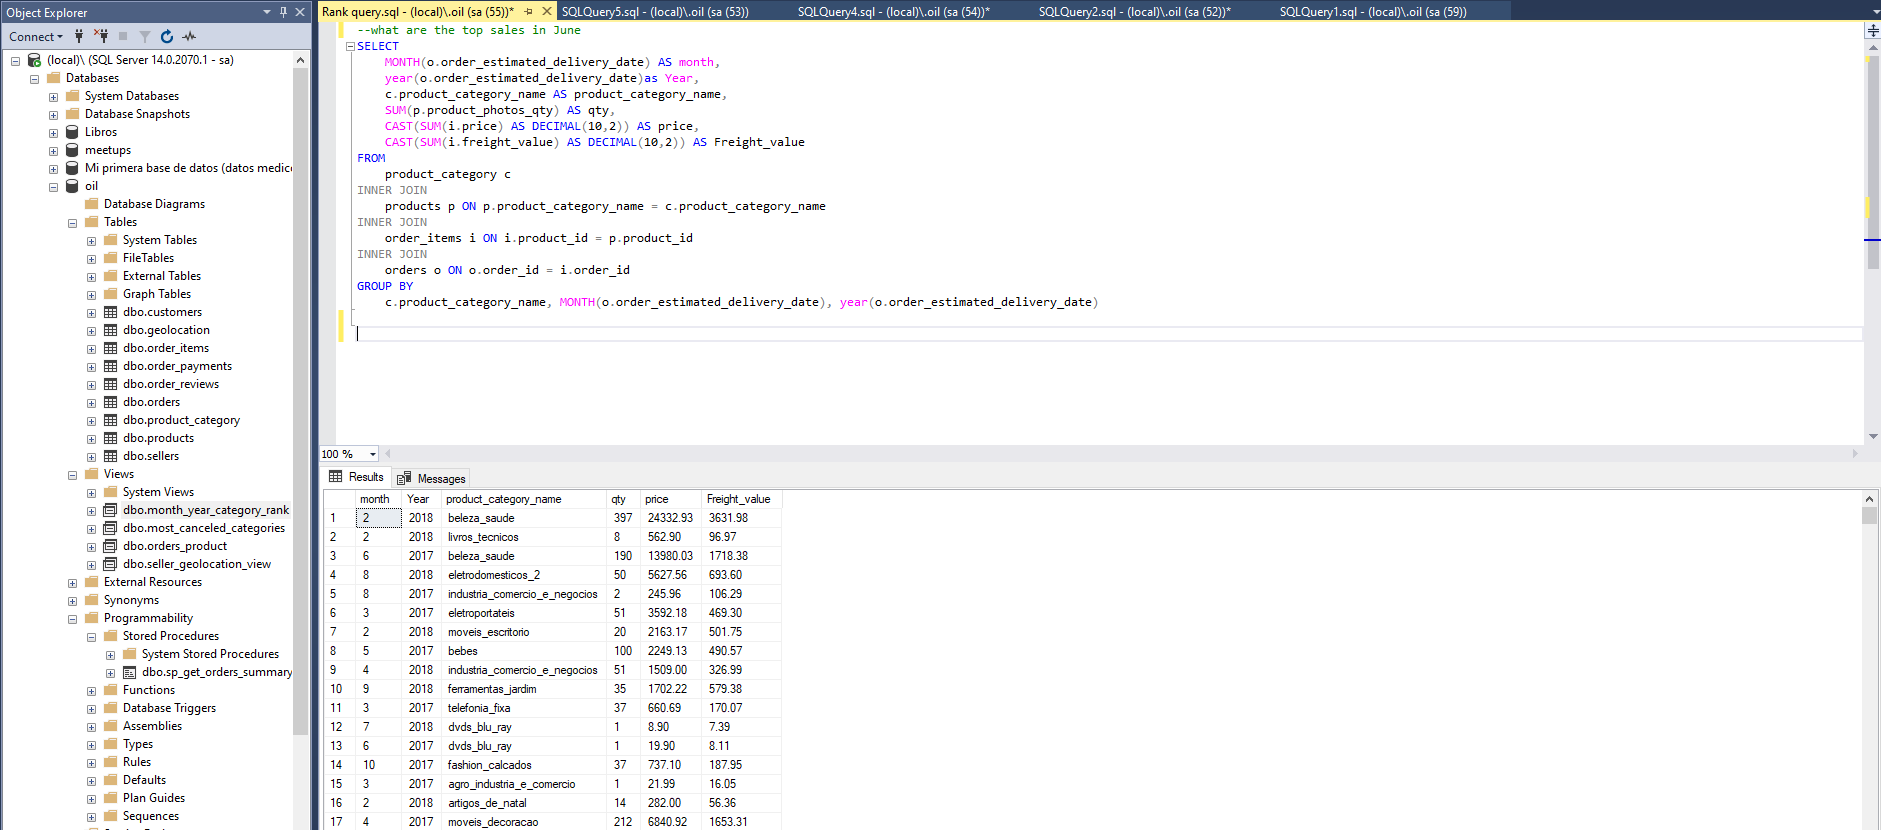This screenshot has width=1881, height=830.
Task: Click the product_category_name column header
Action: coord(503,499)
